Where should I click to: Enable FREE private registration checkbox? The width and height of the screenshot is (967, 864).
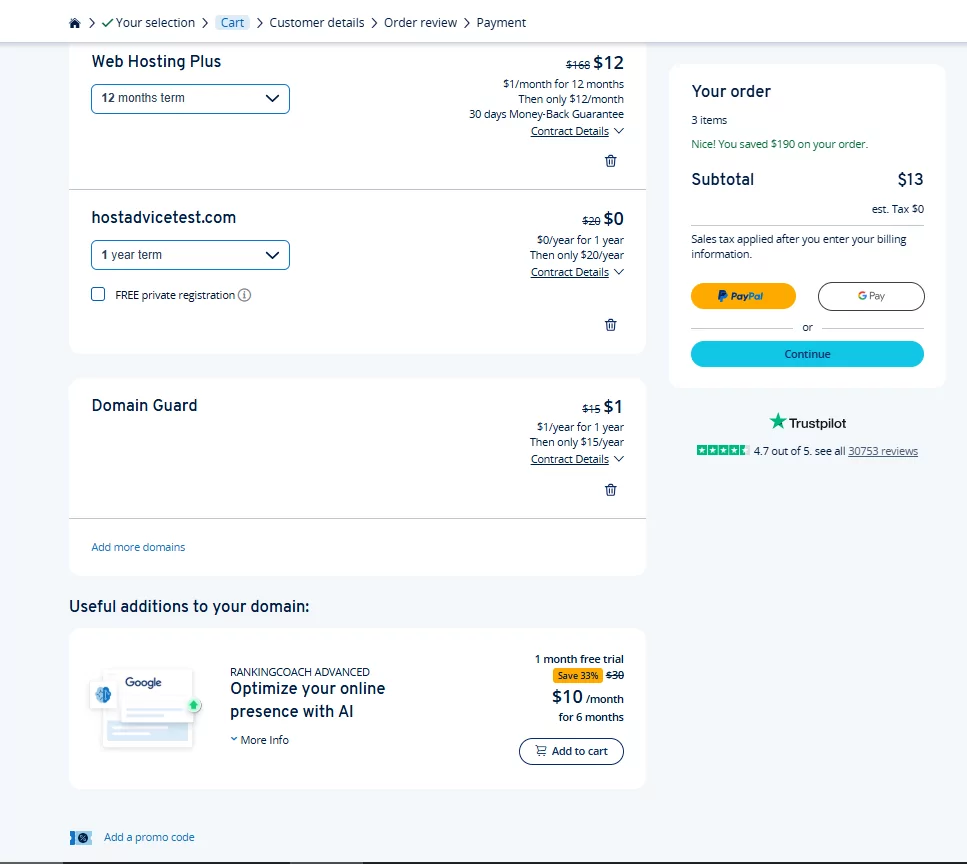point(98,294)
